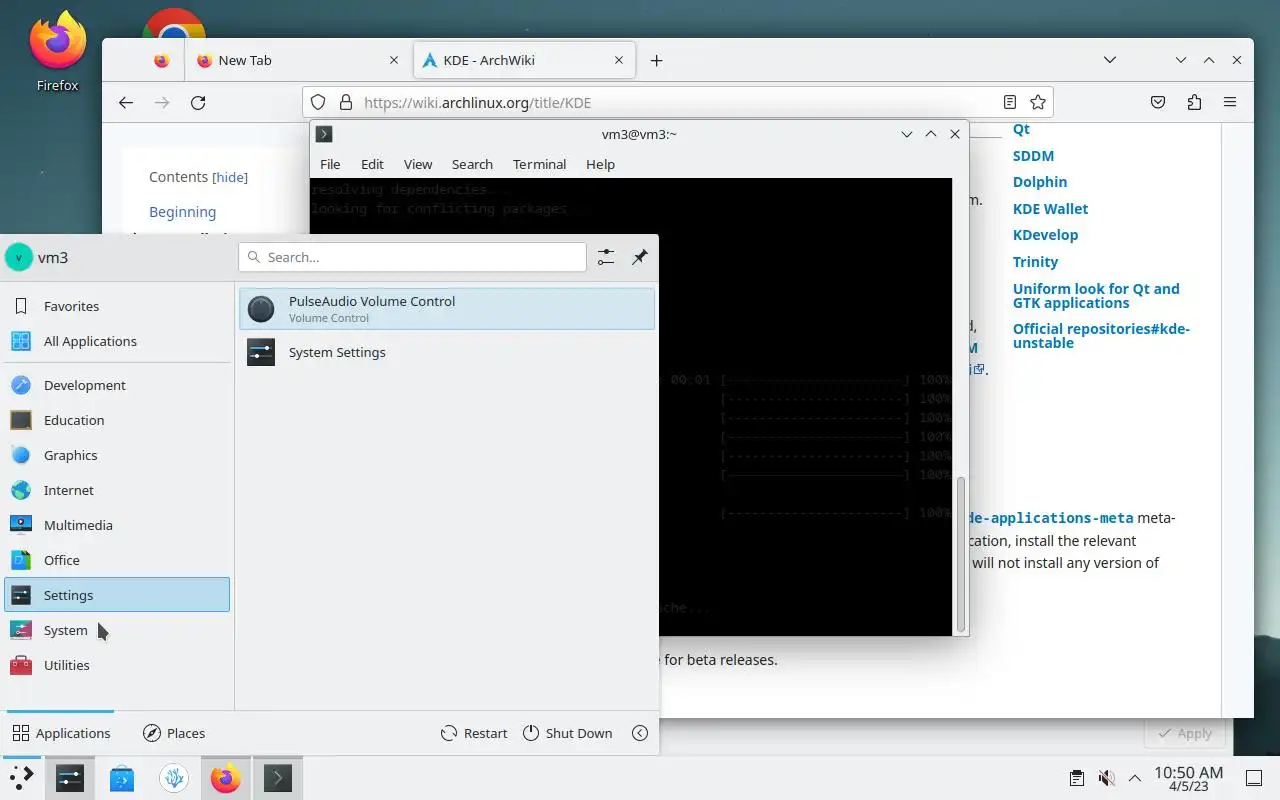The width and height of the screenshot is (1280, 800).
Task: Click the vm3 user avatar
Action: click(x=19, y=257)
